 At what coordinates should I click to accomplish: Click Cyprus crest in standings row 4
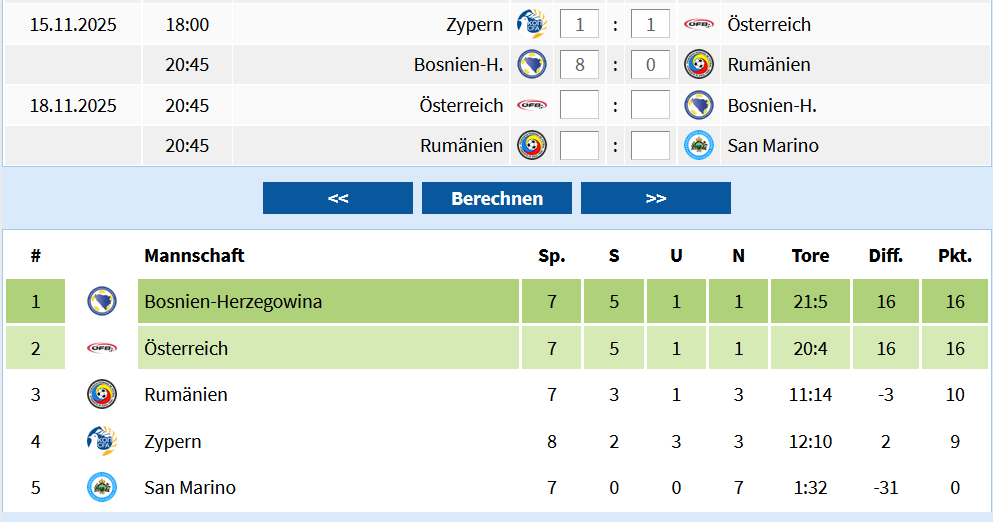click(101, 441)
